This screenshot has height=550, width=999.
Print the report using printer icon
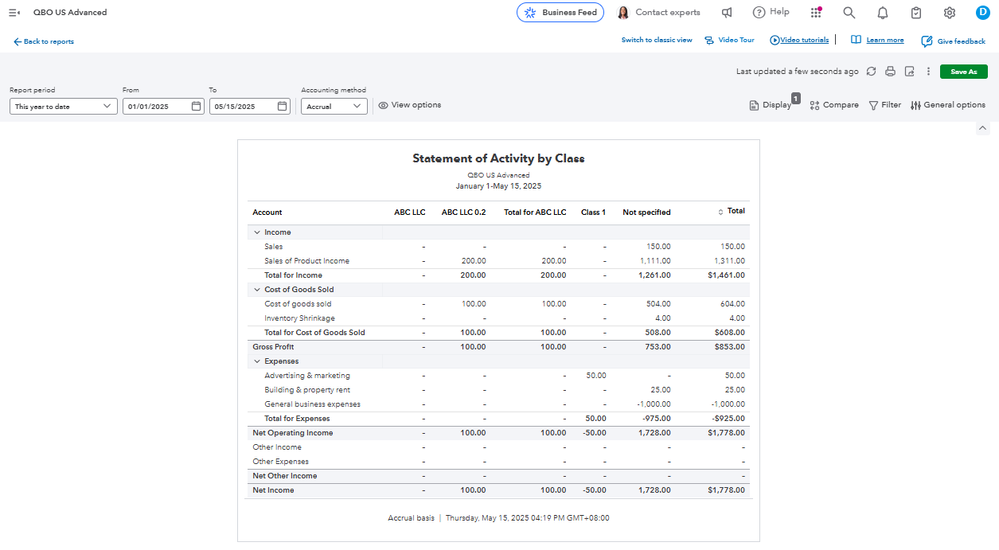(890, 72)
